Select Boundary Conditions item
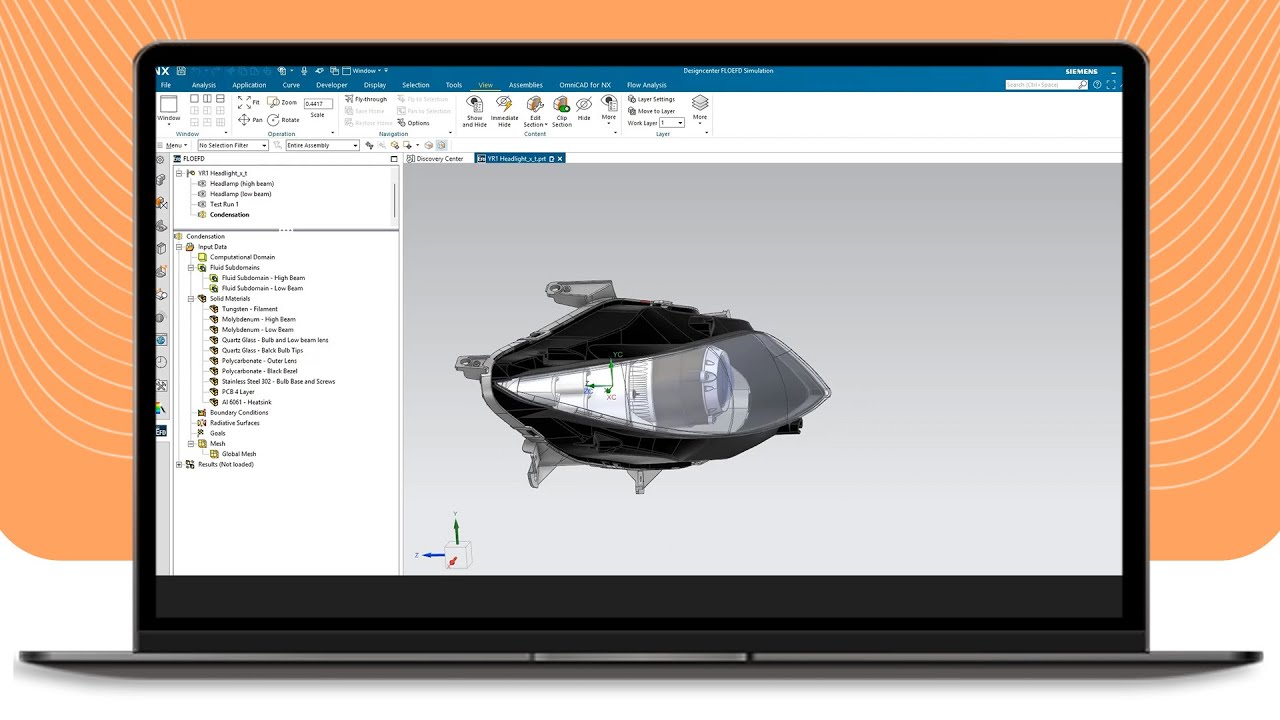Viewport: 1280px width, 720px height. [238, 413]
